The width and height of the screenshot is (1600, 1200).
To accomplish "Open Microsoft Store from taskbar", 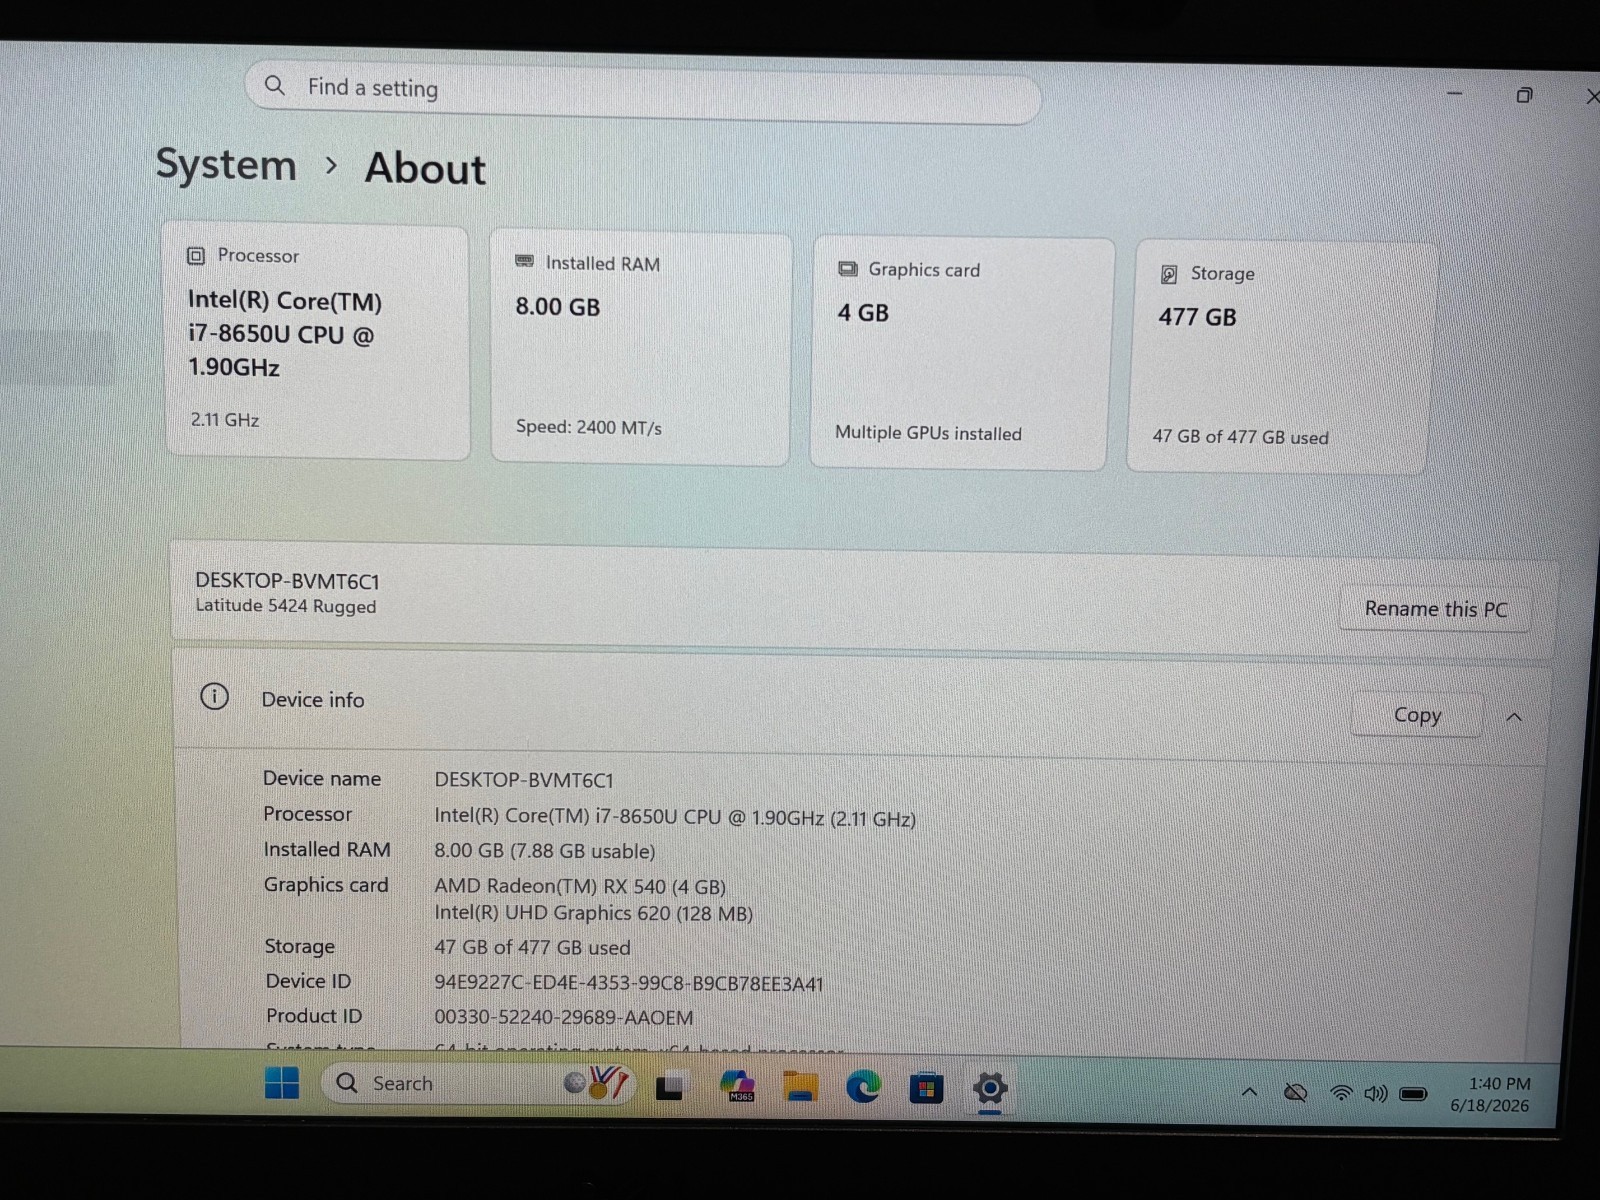I will click(x=926, y=1088).
